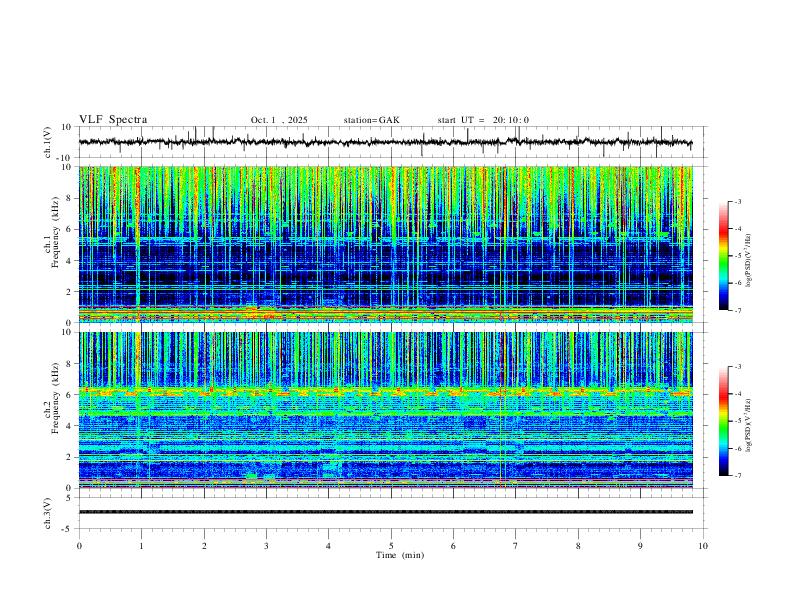Click inside the ch.1 spectrogram panel
This screenshot has width=792, height=612.
pyautogui.click(x=385, y=244)
